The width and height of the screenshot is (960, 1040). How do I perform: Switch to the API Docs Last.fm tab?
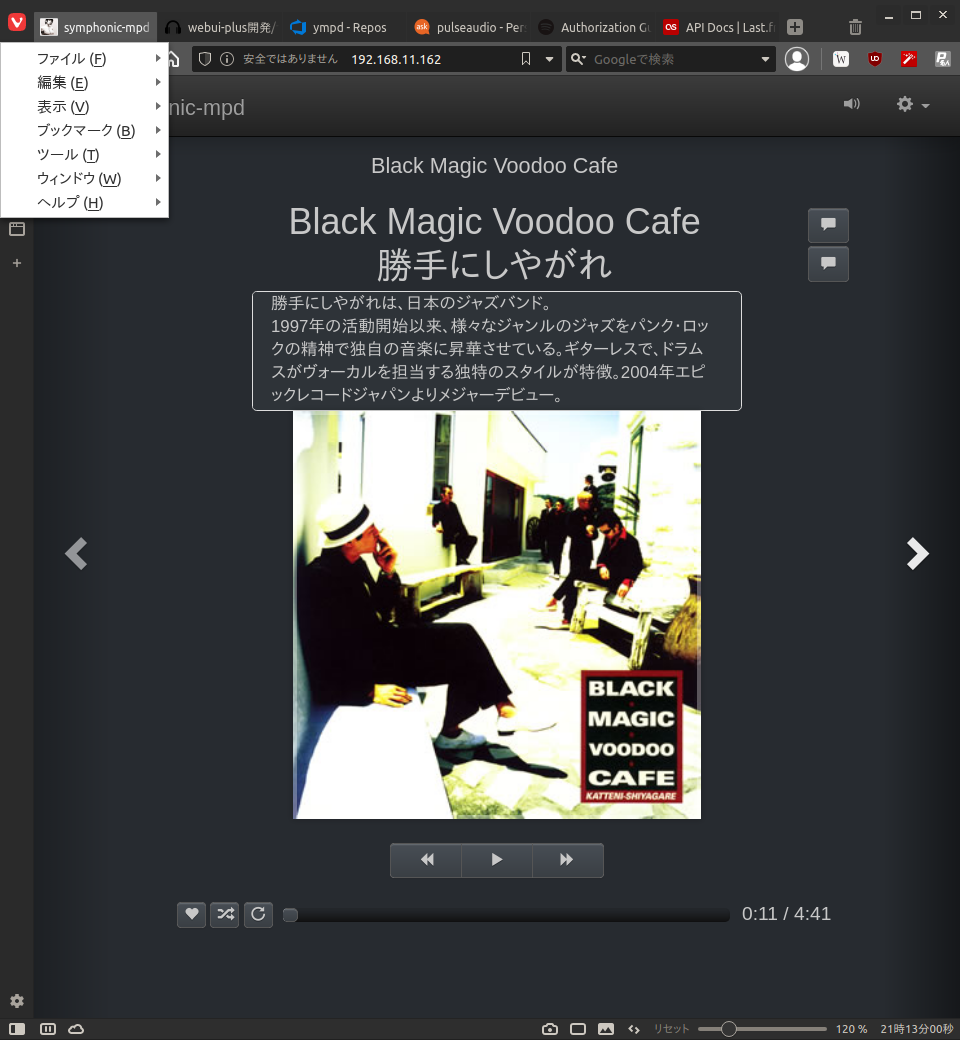(x=719, y=27)
